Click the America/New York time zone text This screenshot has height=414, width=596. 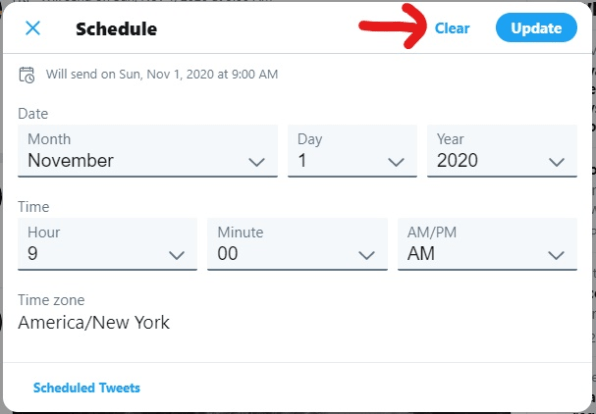(x=94, y=323)
